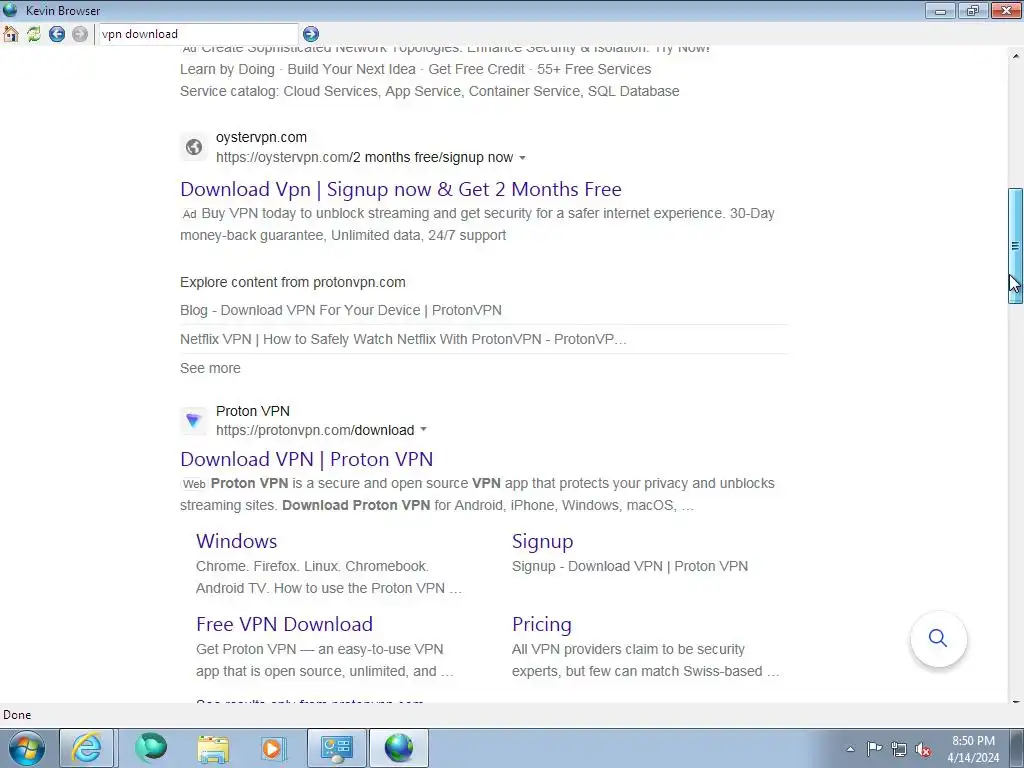Select the 'oystervpn.com' site name text
Image resolution: width=1024 pixels, height=768 pixels.
pyautogui.click(x=261, y=137)
